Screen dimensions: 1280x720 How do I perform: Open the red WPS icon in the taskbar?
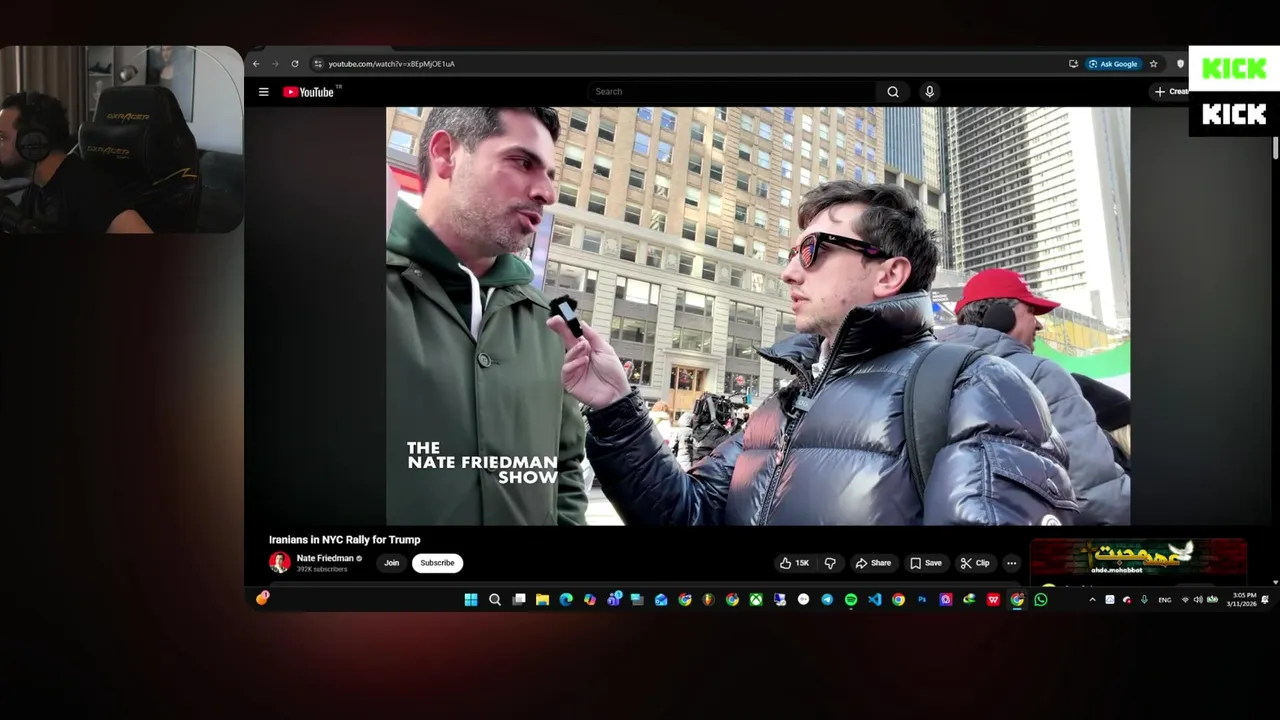point(993,600)
